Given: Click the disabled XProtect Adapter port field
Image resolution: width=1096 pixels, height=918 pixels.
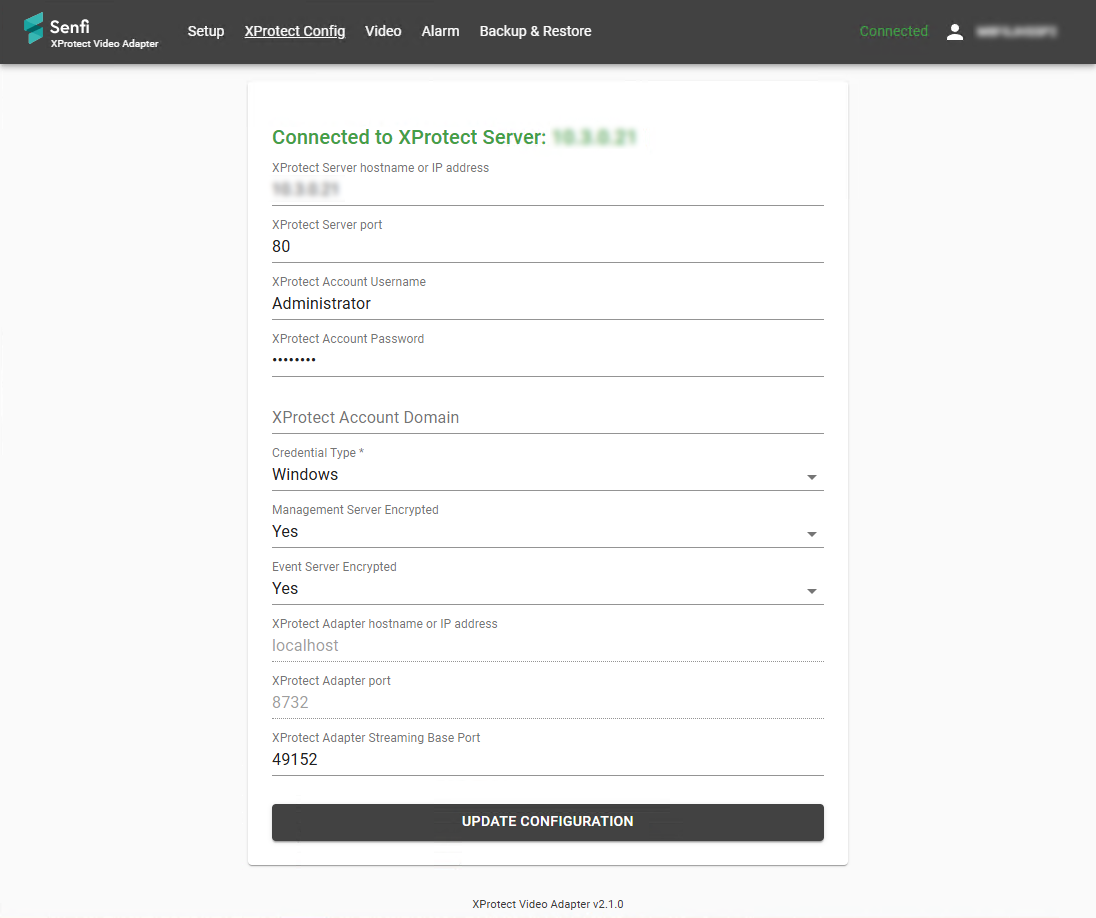Looking at the screenshot, I should (547, 702).
